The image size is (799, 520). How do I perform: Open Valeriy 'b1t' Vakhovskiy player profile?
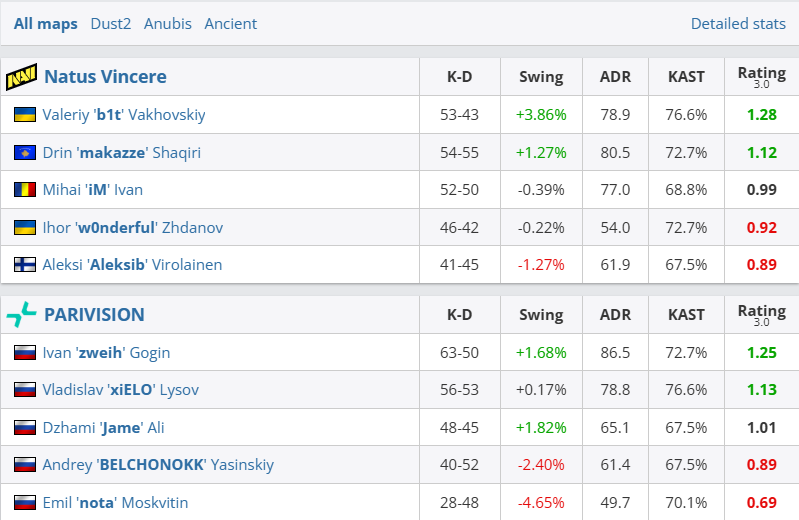[124, 115]
